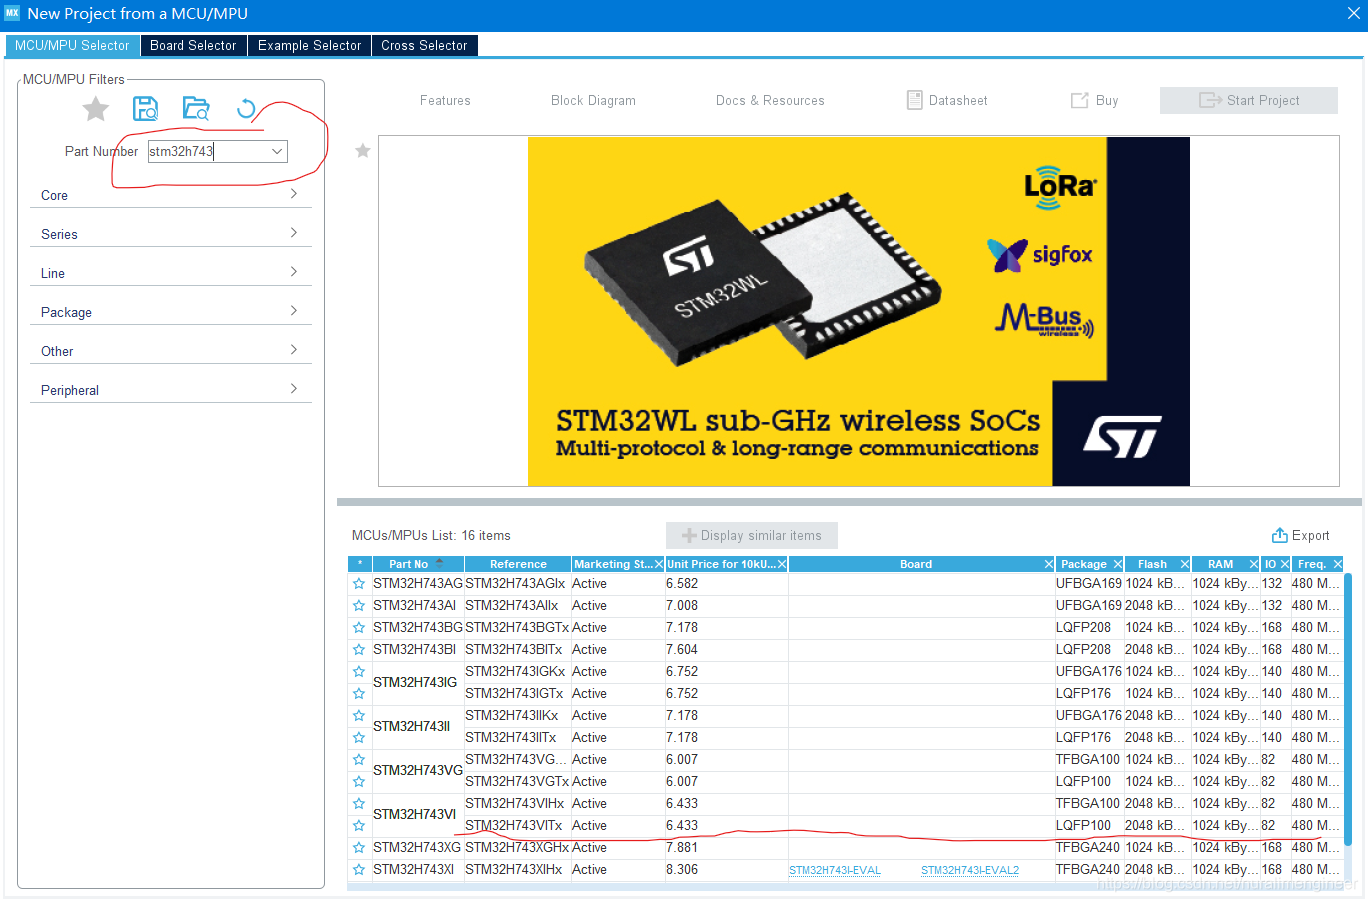Select the STM32H743VITx reference cell
The width and height of the screenshot is (1368, 902).
pyautogui.click(x=517, y=825)
